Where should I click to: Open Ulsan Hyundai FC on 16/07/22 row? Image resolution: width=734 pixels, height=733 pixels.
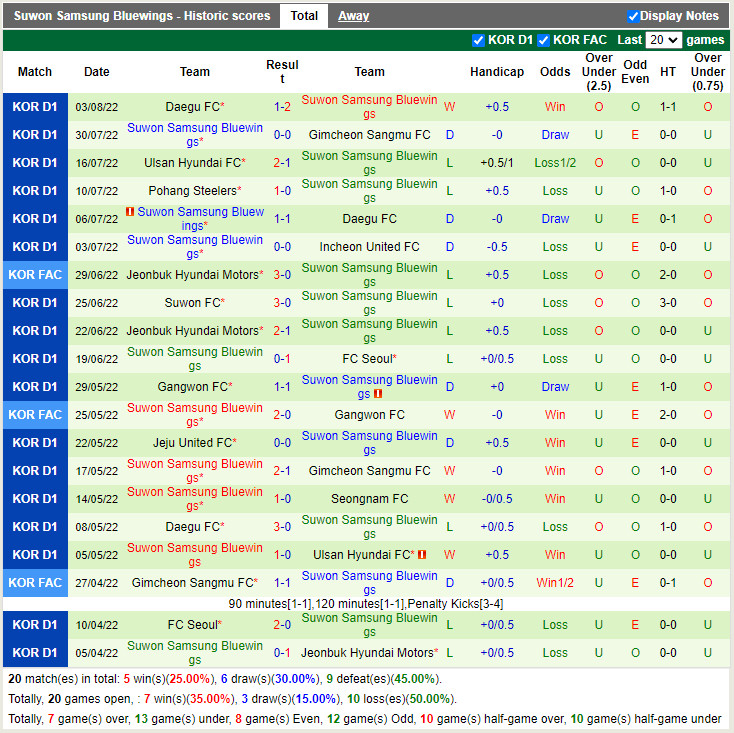click(x=192, y=163)
